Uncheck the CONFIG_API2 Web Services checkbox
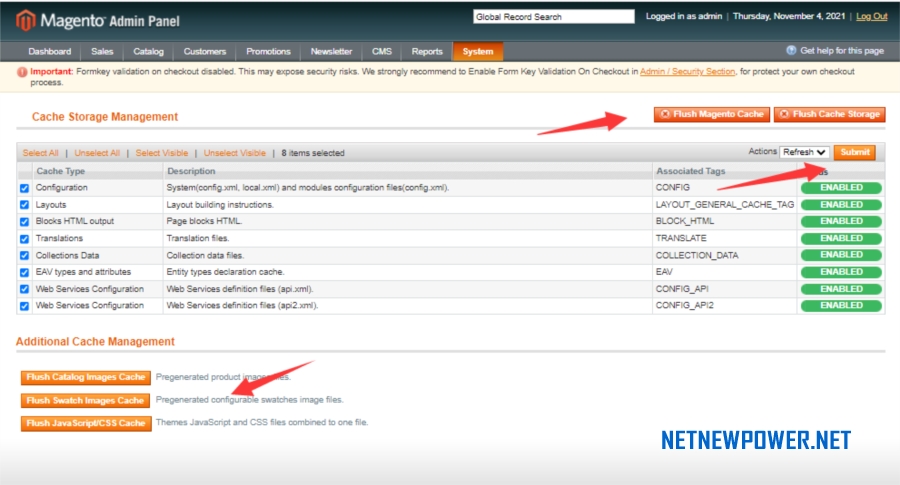The height and width of the screenshot is (485, 900). pos(24,306)
